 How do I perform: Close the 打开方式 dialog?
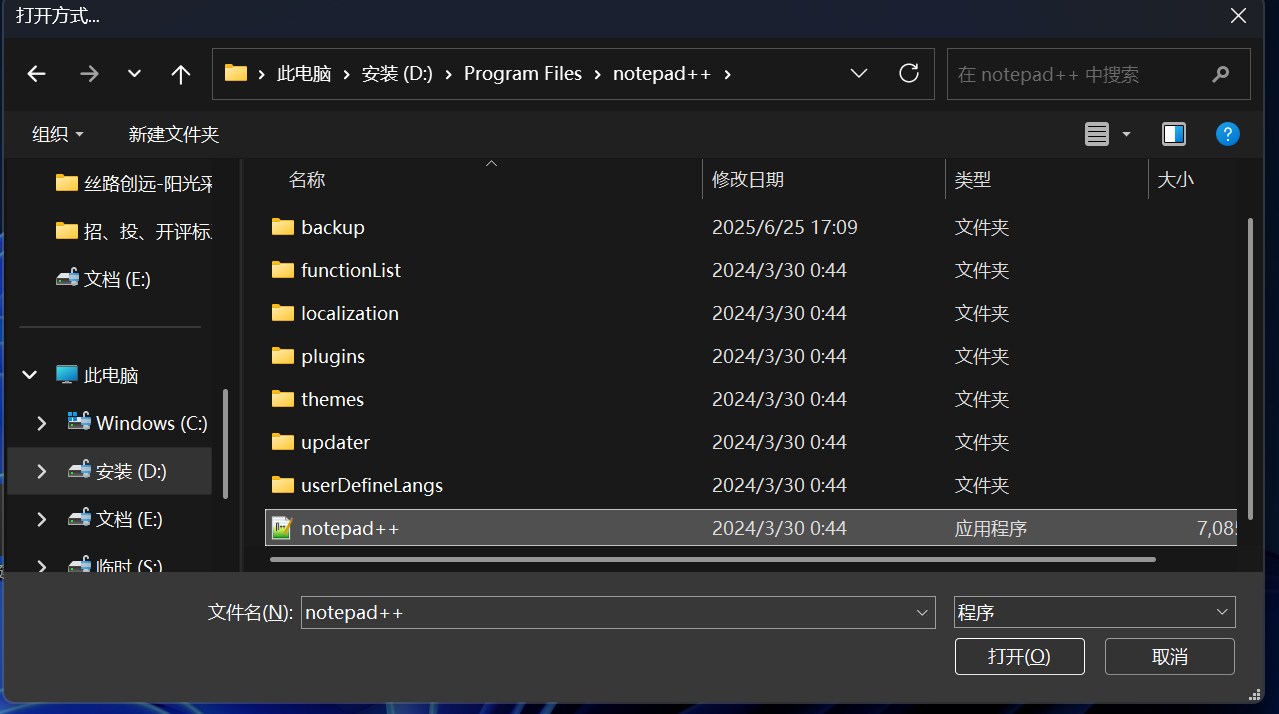[x=1238, y=15]
